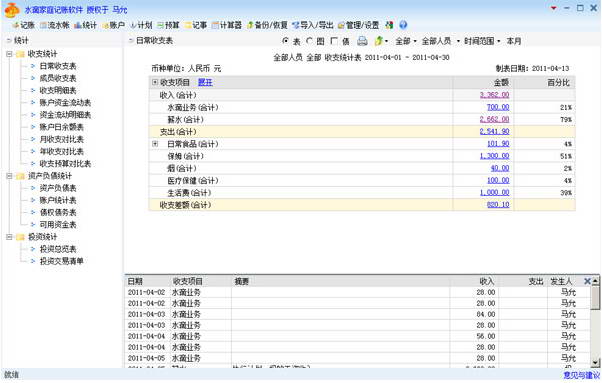Open 收支明细表 in the tree
Viewport: 602px width, 383px height.
[58, 91]
